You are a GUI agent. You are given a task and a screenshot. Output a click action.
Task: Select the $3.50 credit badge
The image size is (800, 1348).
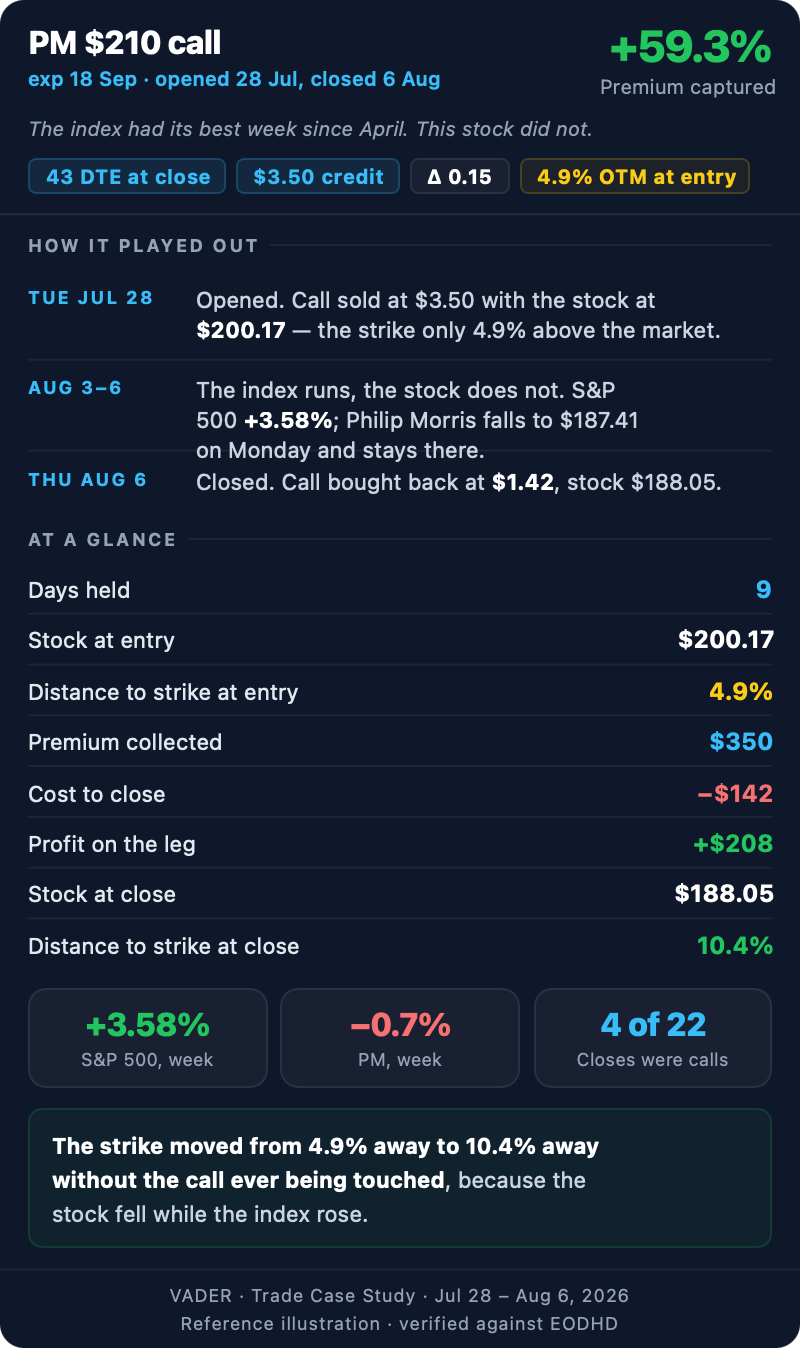click(318, 177)
